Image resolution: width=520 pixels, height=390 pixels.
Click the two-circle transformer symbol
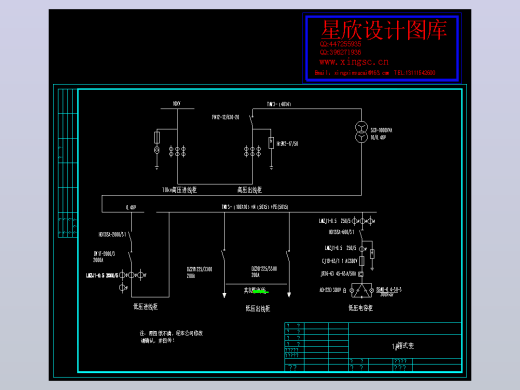pos(361,132)
